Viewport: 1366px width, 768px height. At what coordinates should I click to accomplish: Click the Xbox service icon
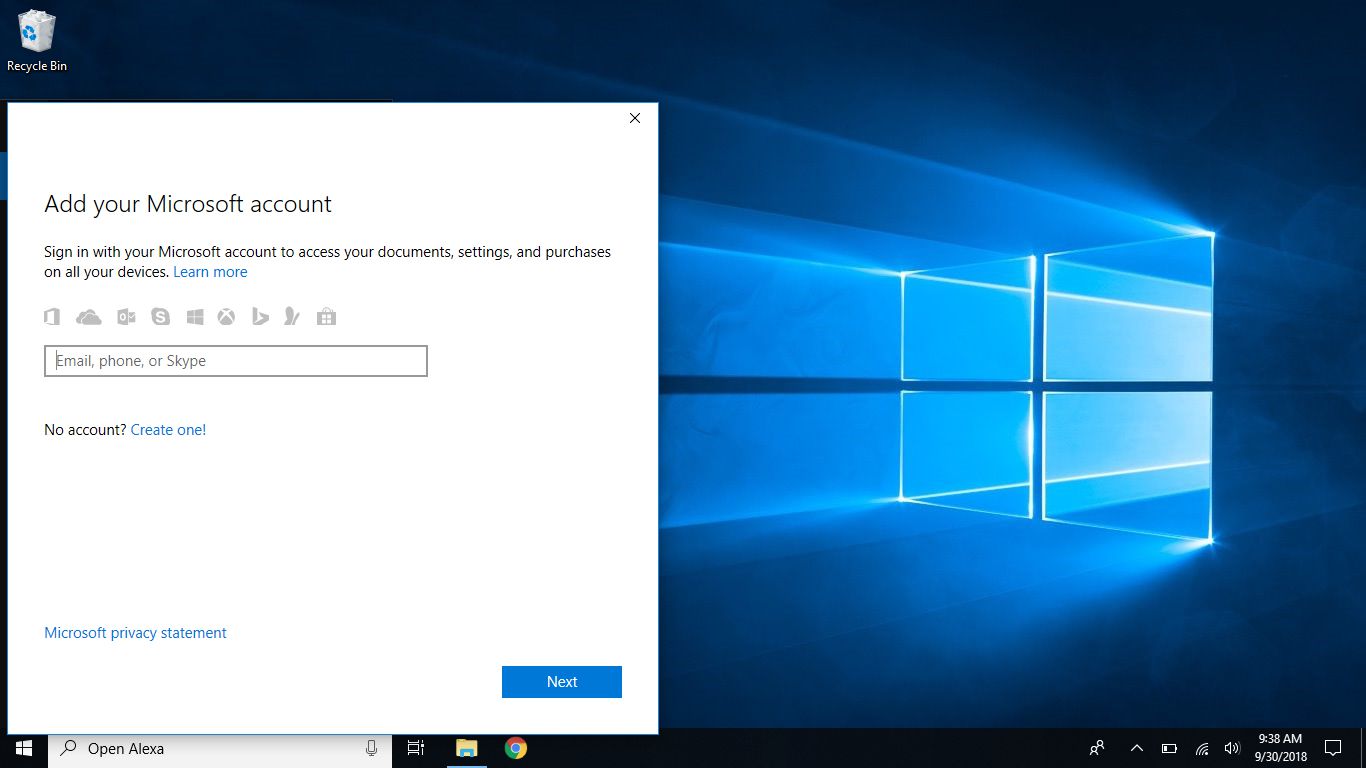pos(227,317)
